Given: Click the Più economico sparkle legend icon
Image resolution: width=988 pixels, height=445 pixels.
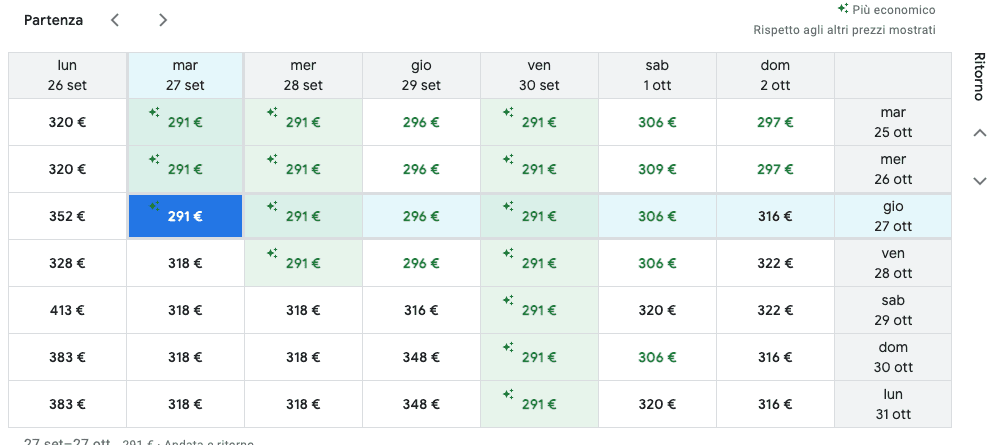Looking at the screenshot, I should (842, 9).
